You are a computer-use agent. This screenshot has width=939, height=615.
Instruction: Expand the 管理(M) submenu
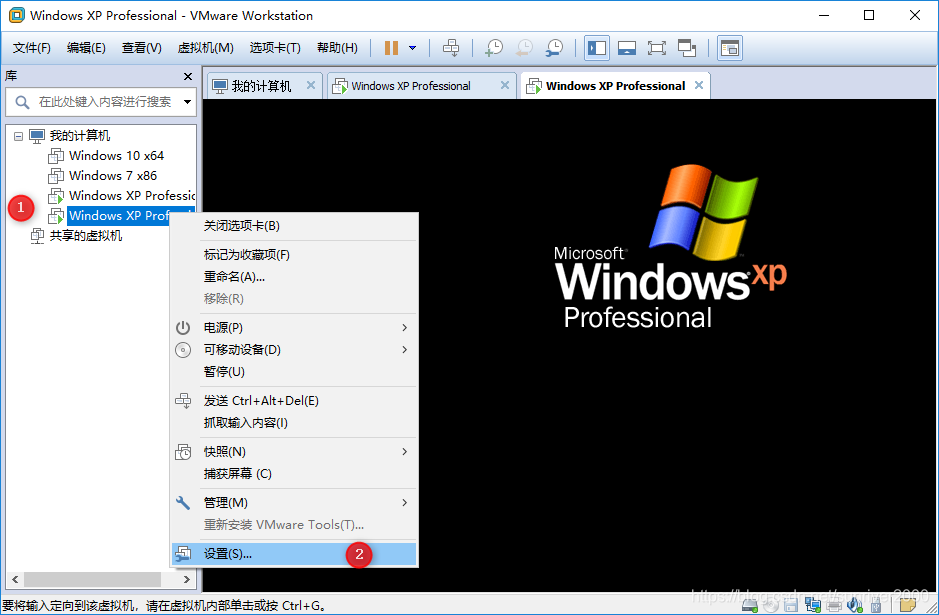coord(294,502)
